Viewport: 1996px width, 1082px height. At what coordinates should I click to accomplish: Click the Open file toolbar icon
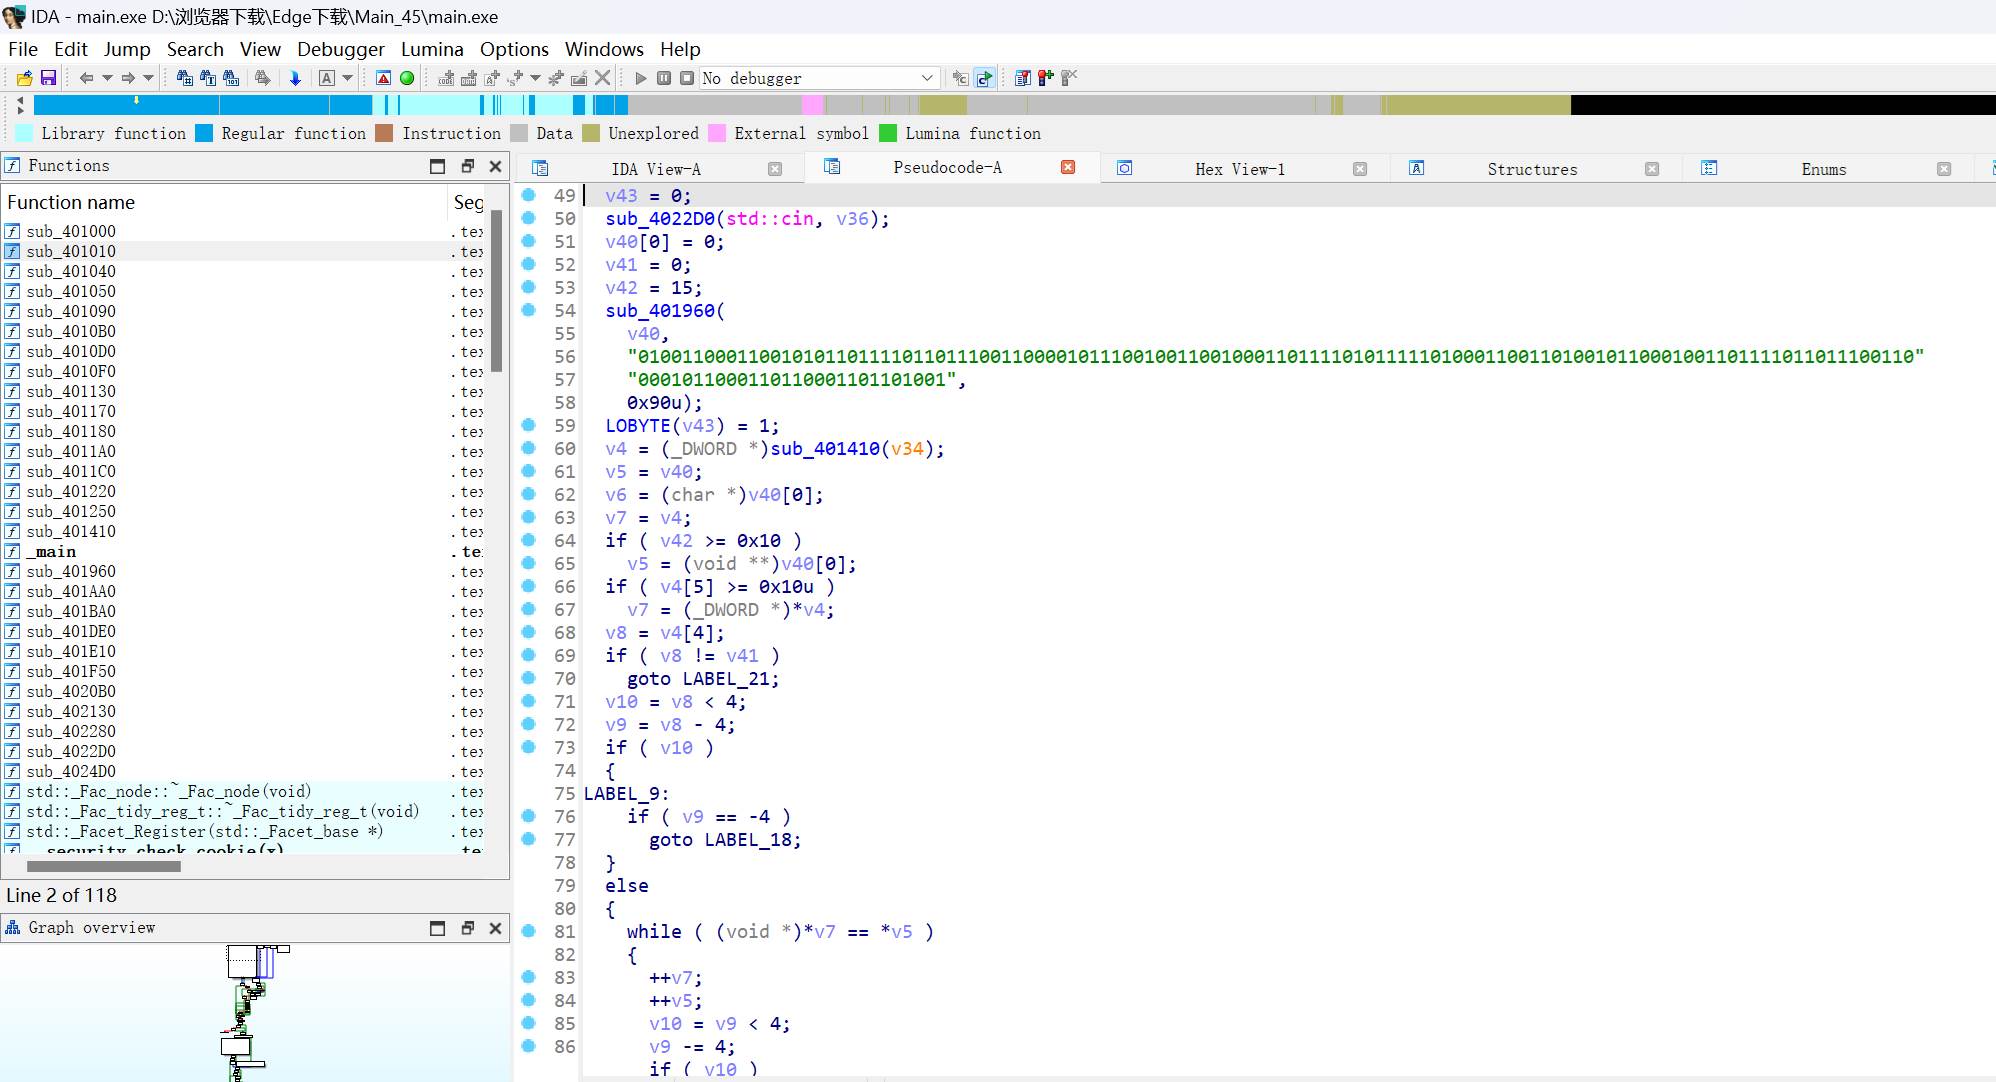(x=25, y=78)
